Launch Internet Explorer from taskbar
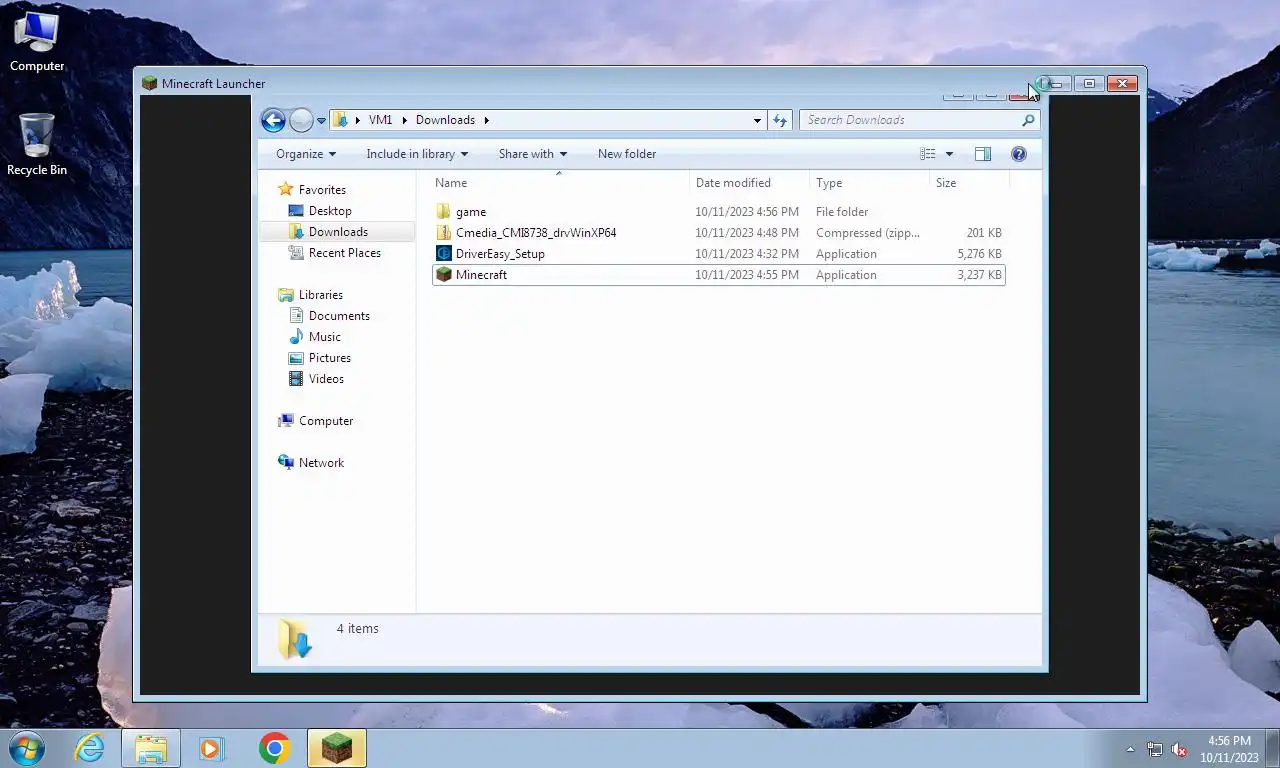 89,748
